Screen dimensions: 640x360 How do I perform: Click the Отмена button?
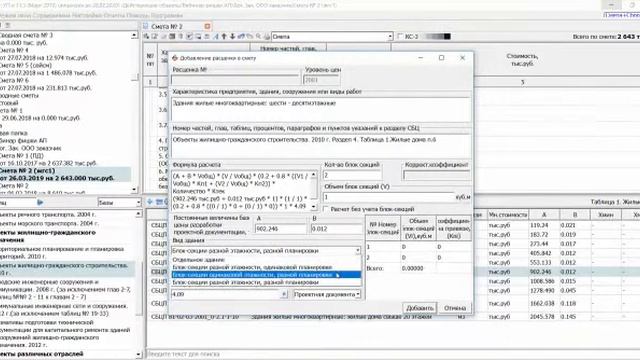(455, 308)
